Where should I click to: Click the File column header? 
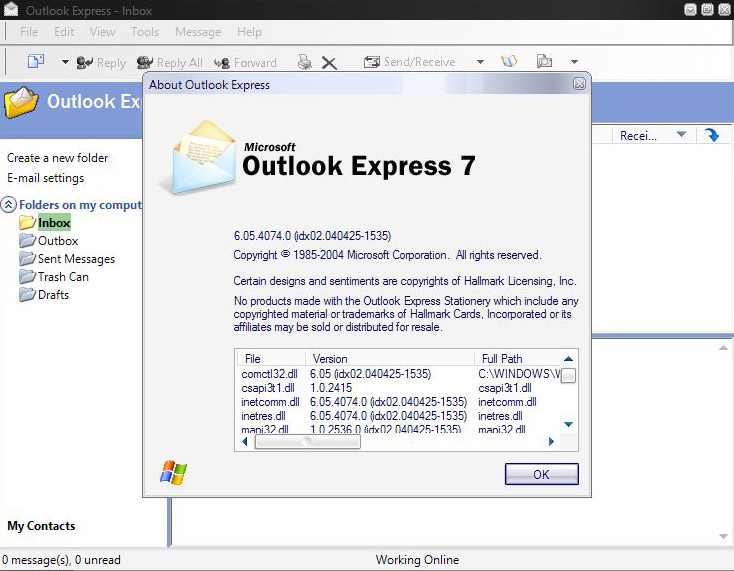pos(271,359)
